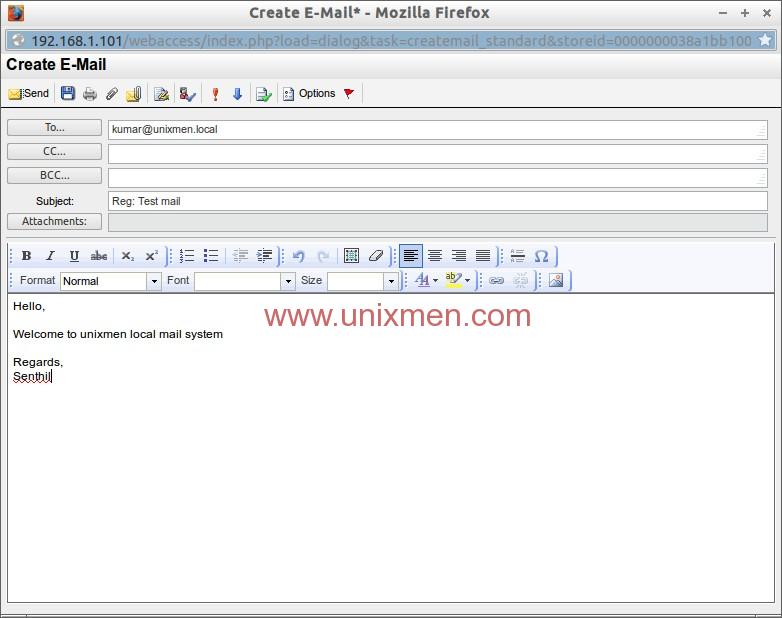Send the email with the Send button
This screenshot has height=618, width=782.
pyautogui.click(x=29, y=93)
